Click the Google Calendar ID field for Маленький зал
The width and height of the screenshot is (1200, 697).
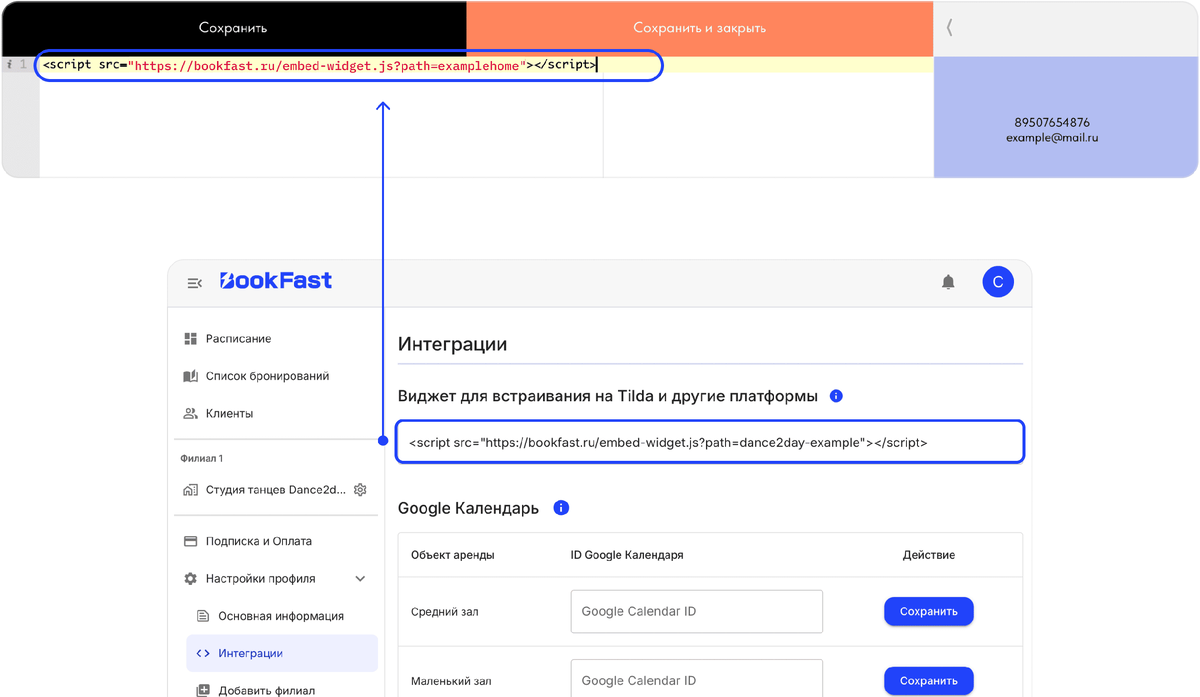click(696, 678)
